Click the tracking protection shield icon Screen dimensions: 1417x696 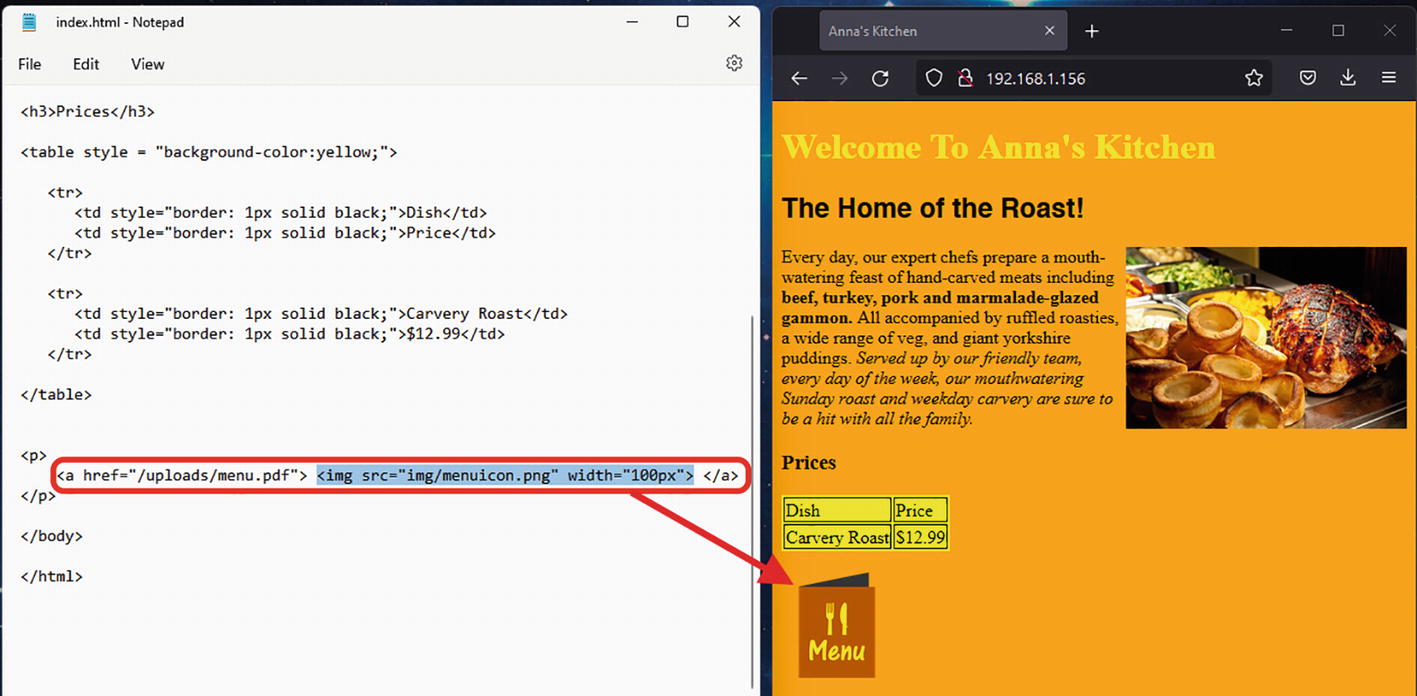[933, 79]
